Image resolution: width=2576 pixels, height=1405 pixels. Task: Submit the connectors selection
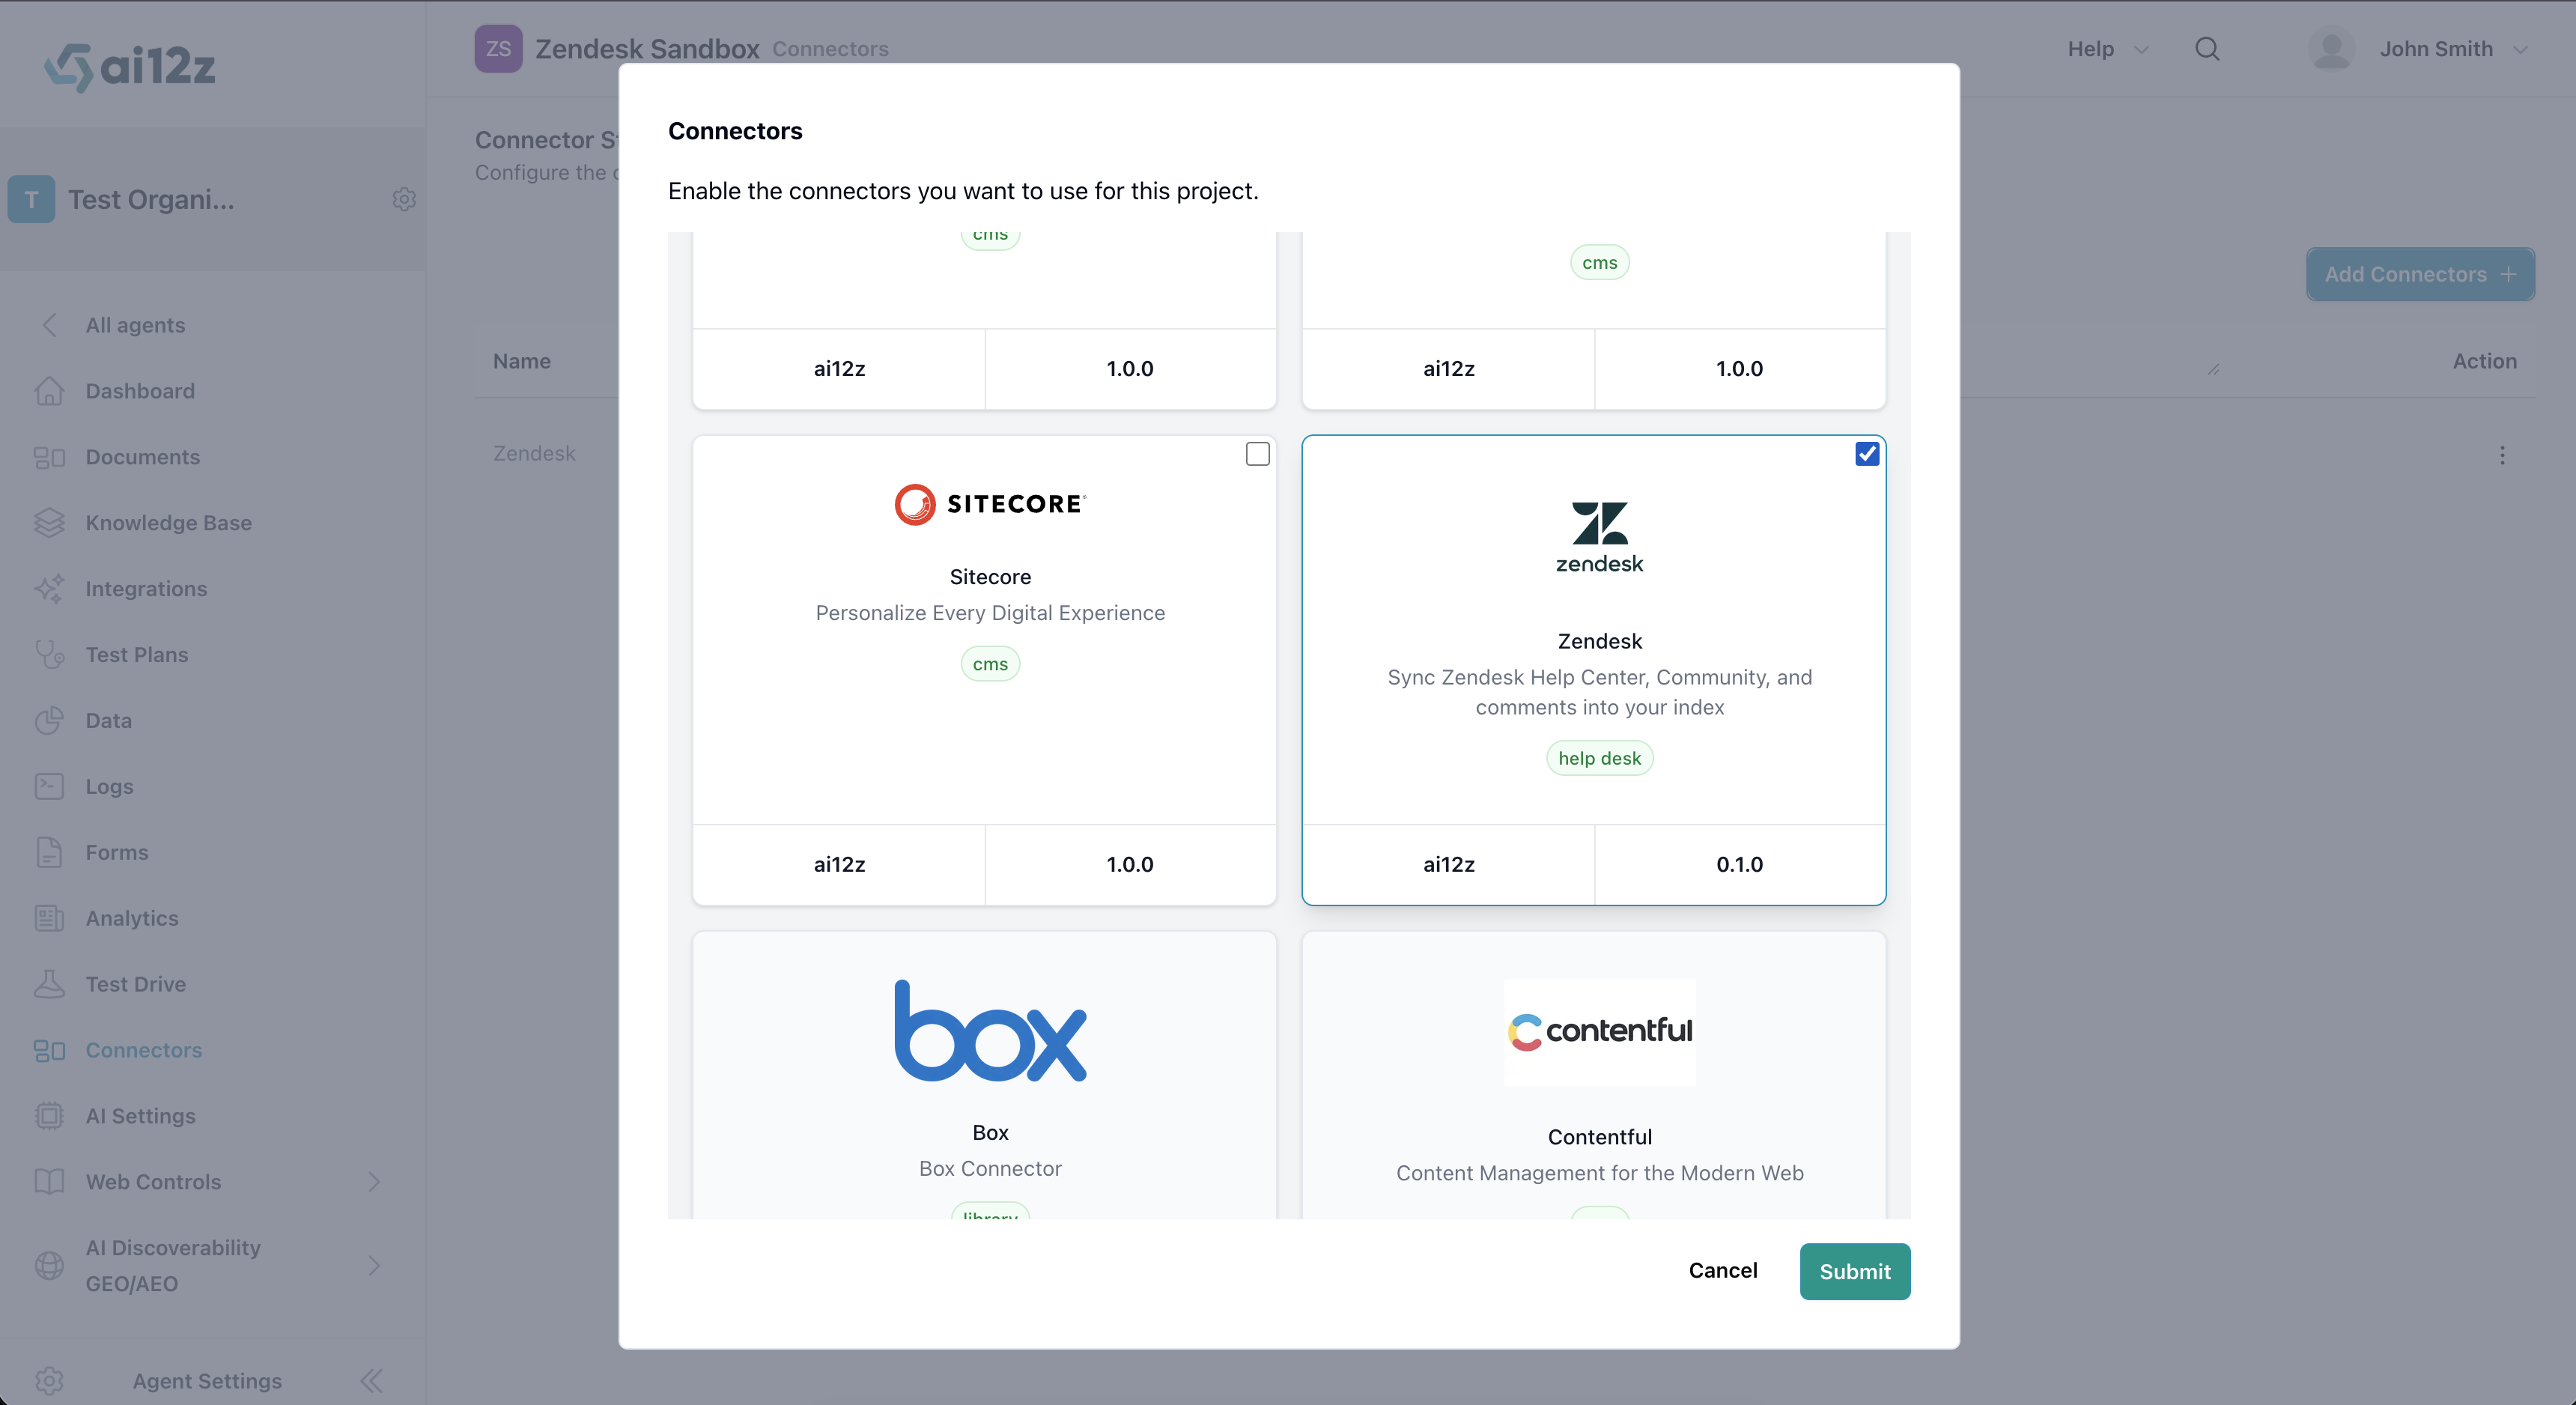pos(1854,1271)
